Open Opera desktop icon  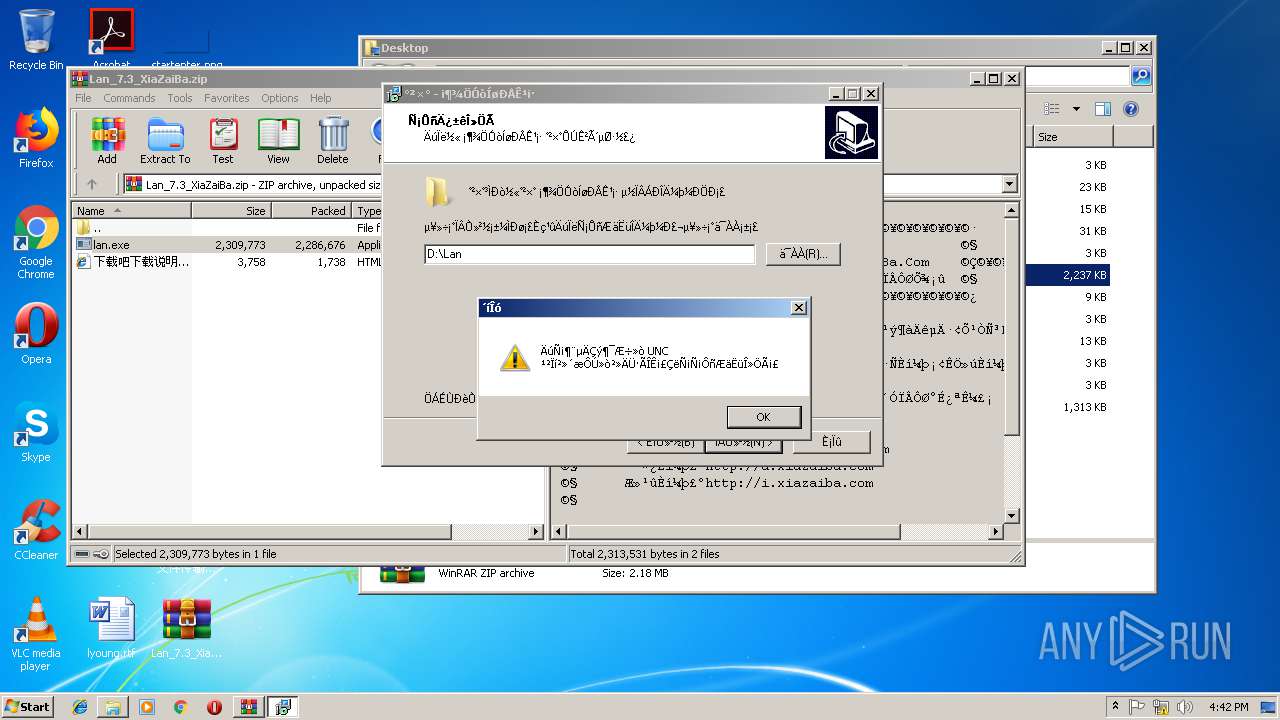[36, 334]
